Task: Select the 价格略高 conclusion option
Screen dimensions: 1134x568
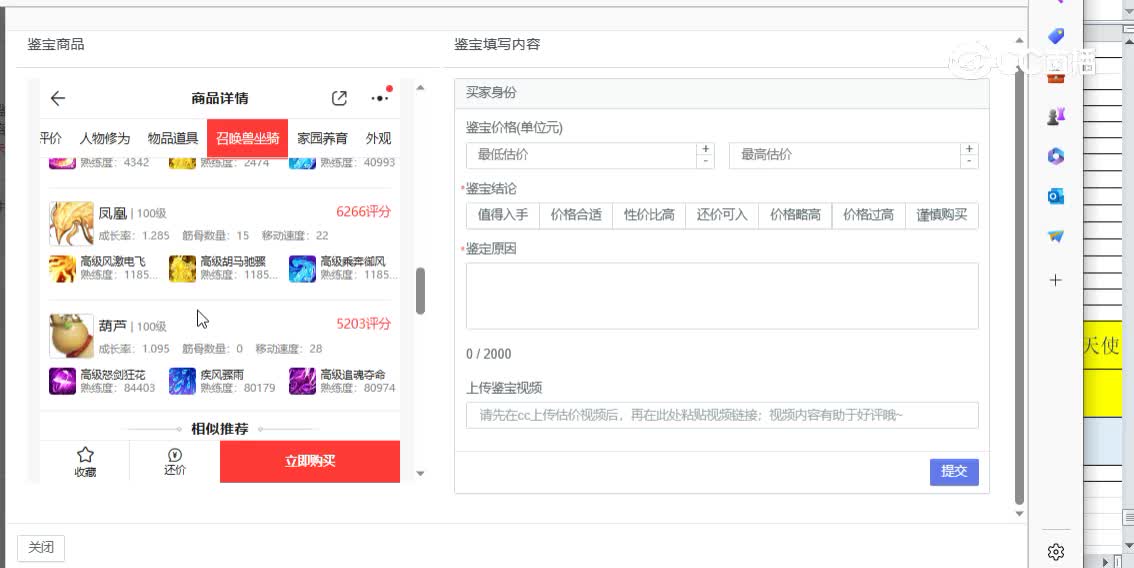Action: [795, 215]
